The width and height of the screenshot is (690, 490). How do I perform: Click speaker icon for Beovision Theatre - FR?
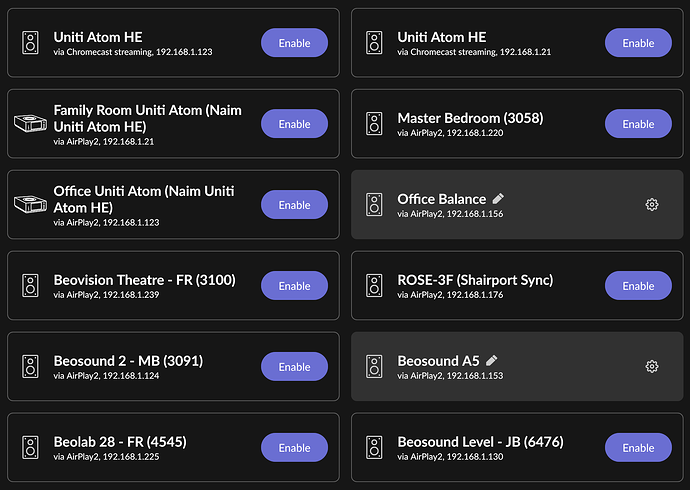30,286
